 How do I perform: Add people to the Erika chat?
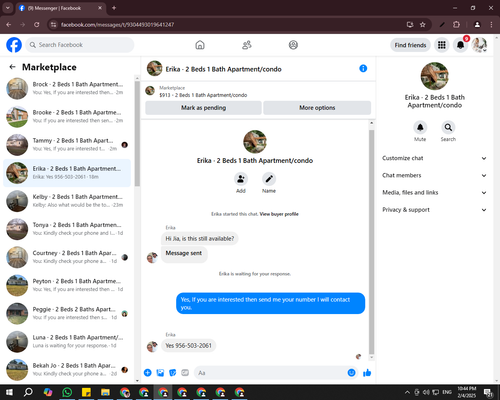pyautogui.click(x=241, y=179)
